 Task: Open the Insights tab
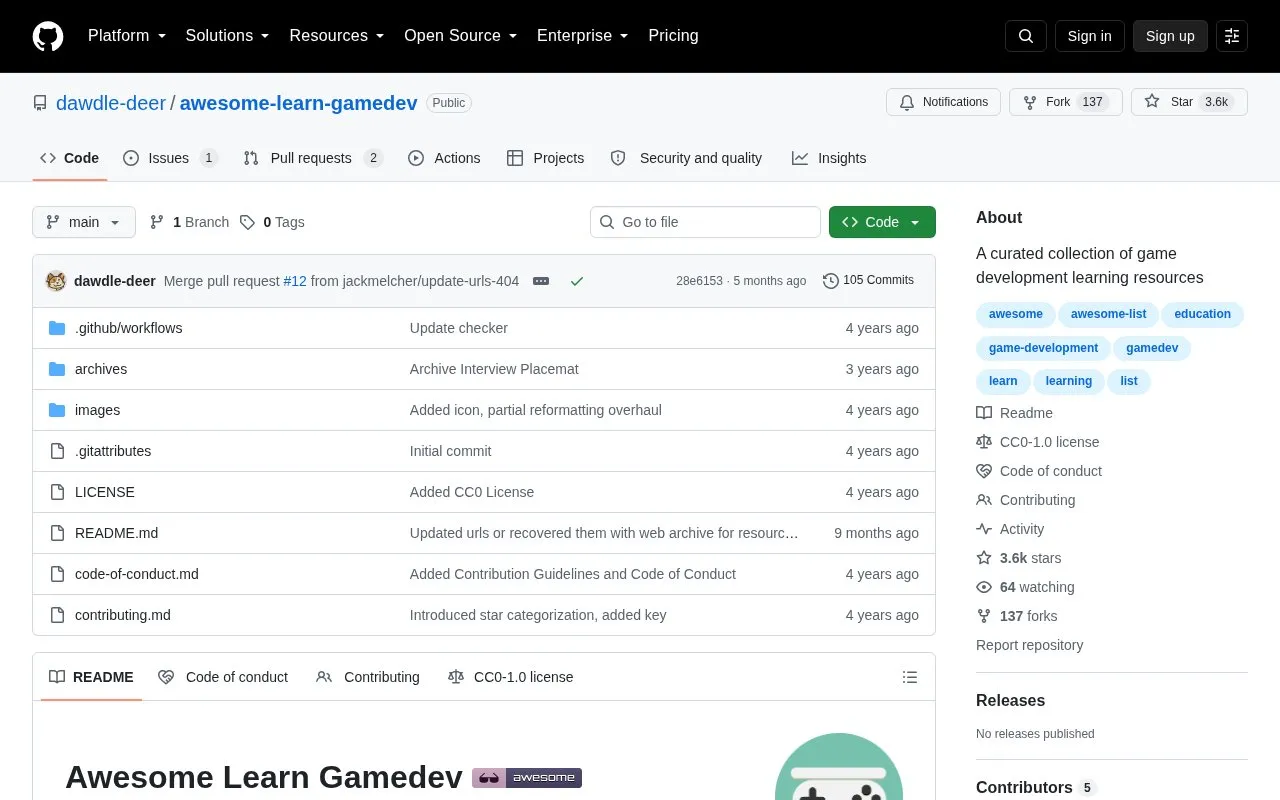pyautogui.click(x=829, y=158)
